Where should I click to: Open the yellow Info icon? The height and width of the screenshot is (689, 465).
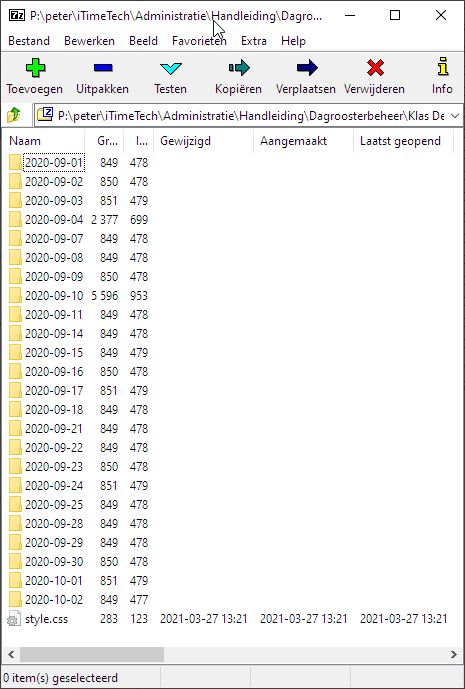click(x=443, y=67)
